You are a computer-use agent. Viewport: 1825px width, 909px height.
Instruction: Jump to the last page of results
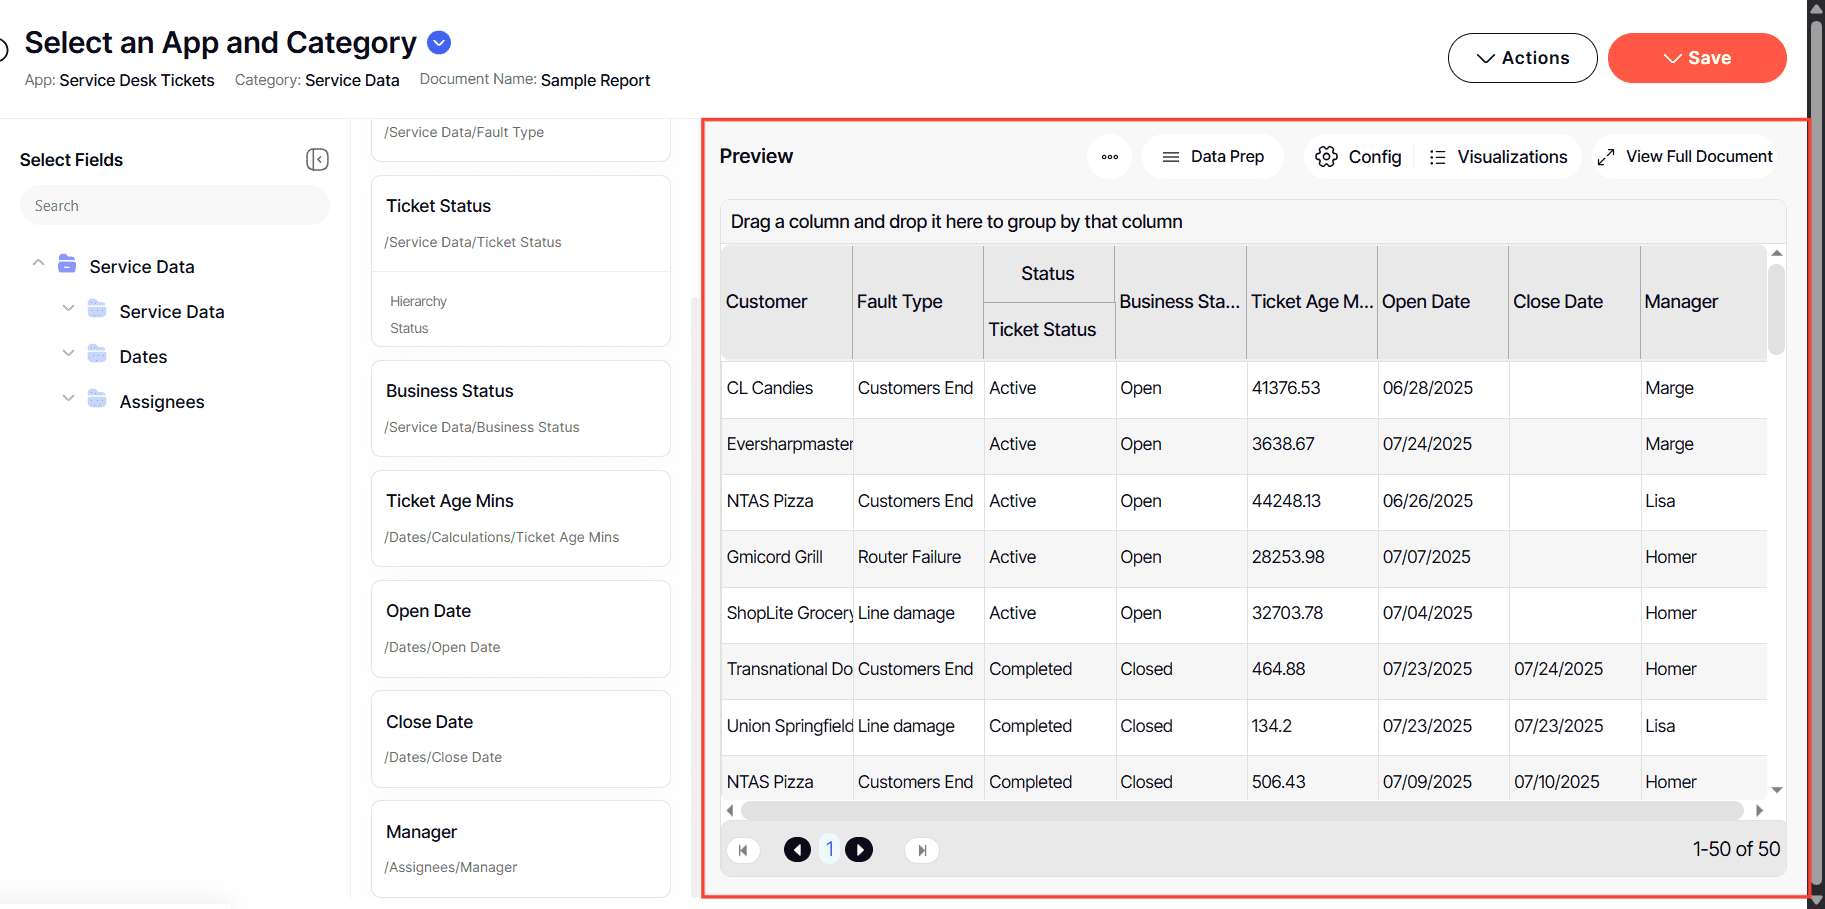921,850
